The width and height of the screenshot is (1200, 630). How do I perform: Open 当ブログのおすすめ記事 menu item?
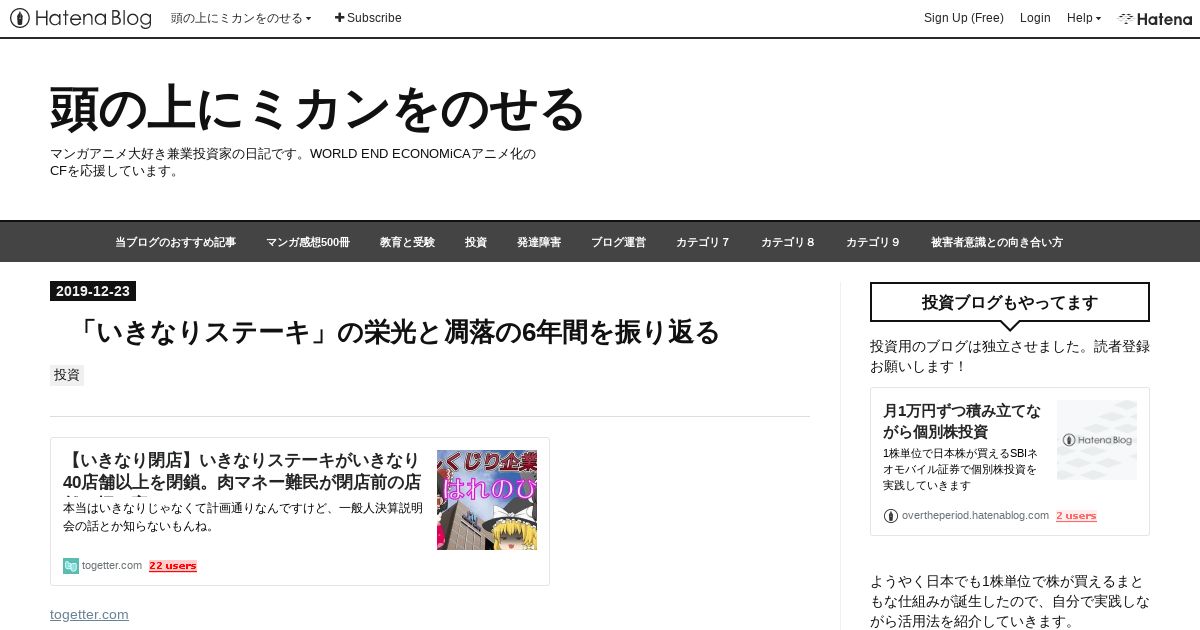point(175,242)
